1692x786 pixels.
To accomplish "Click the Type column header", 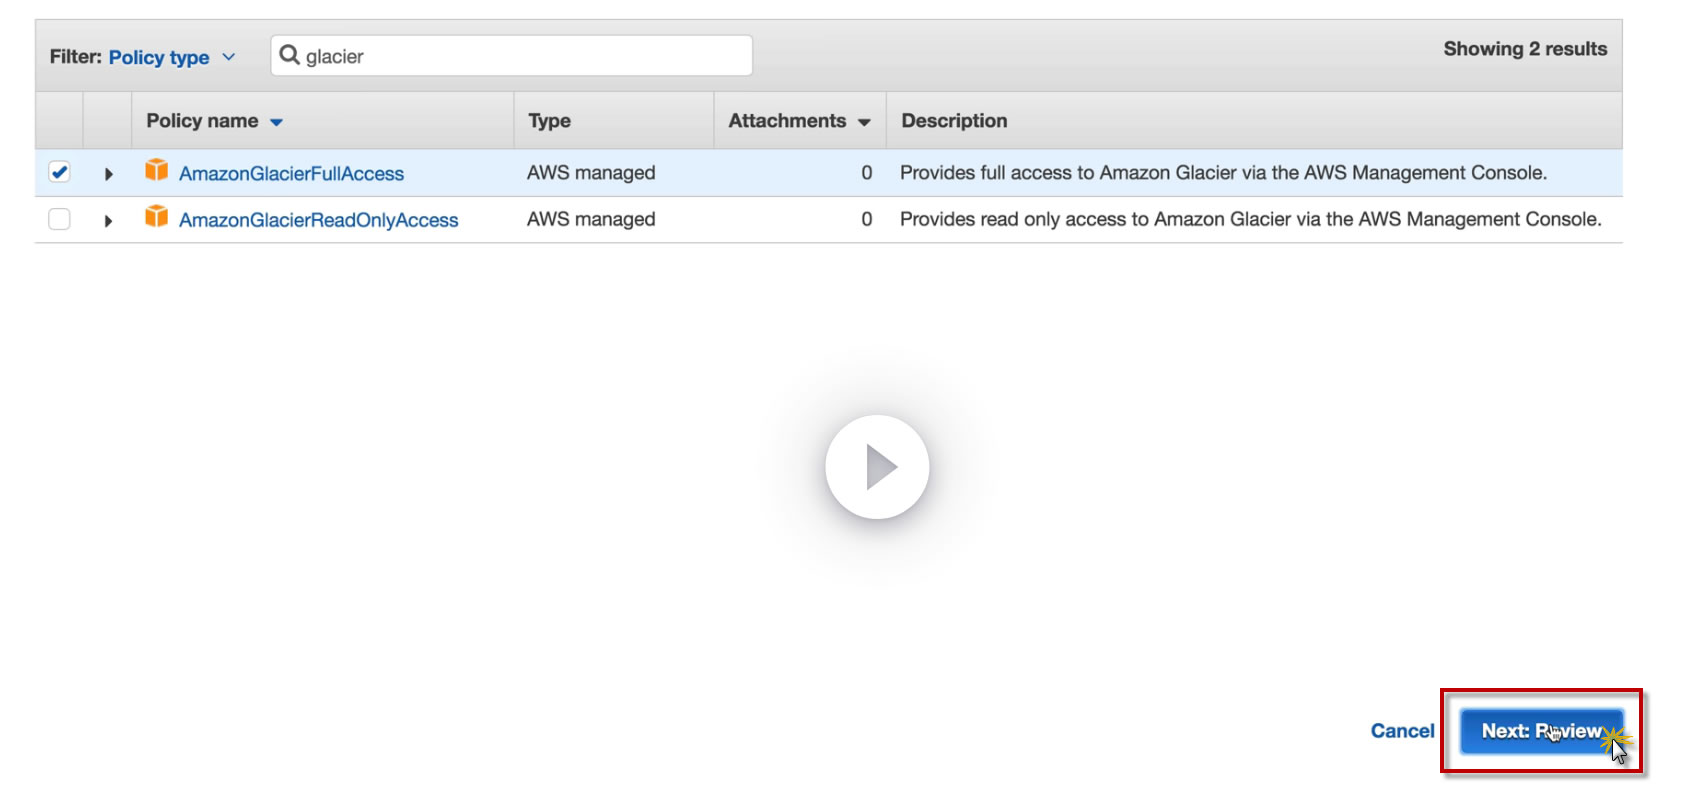I will click(549, 121).
